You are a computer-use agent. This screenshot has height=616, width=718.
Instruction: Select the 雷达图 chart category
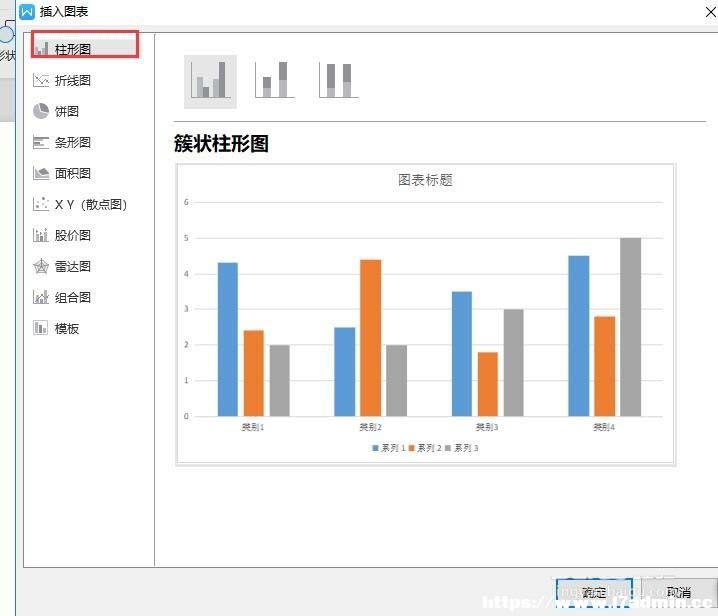coord(72,267)
